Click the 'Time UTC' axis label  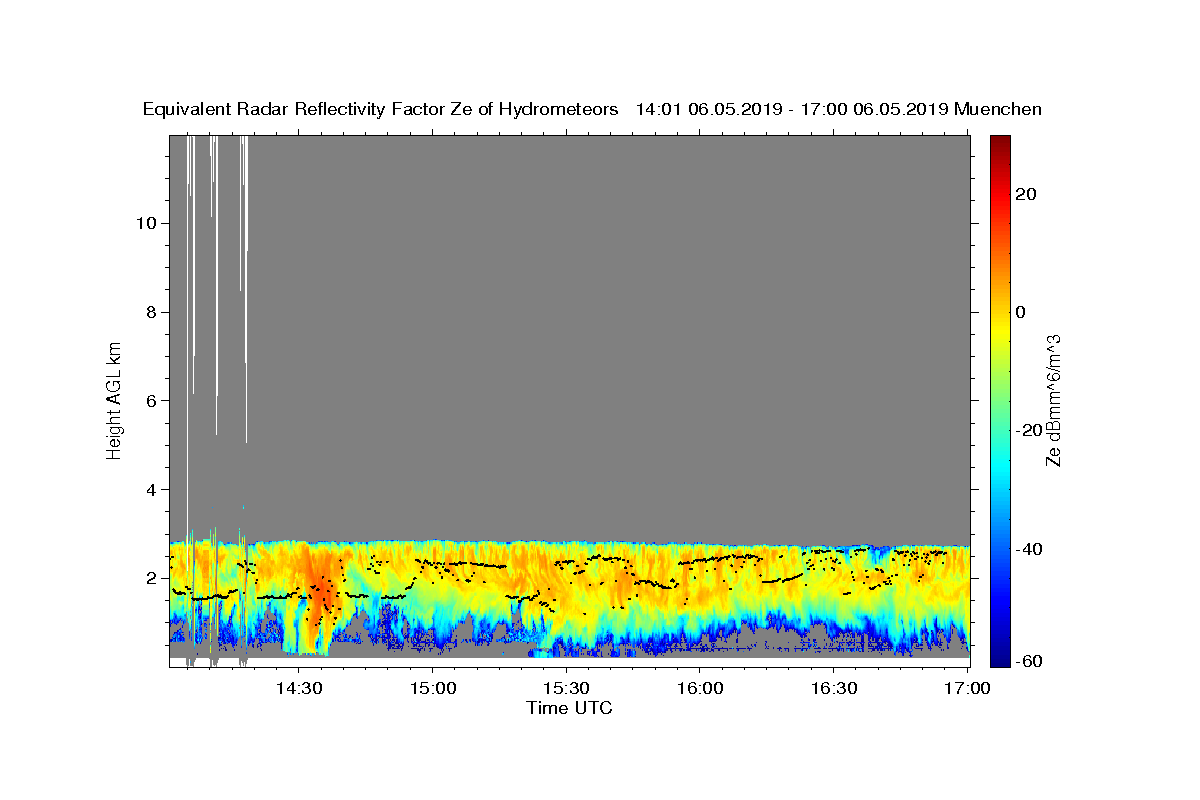[569, 708]
